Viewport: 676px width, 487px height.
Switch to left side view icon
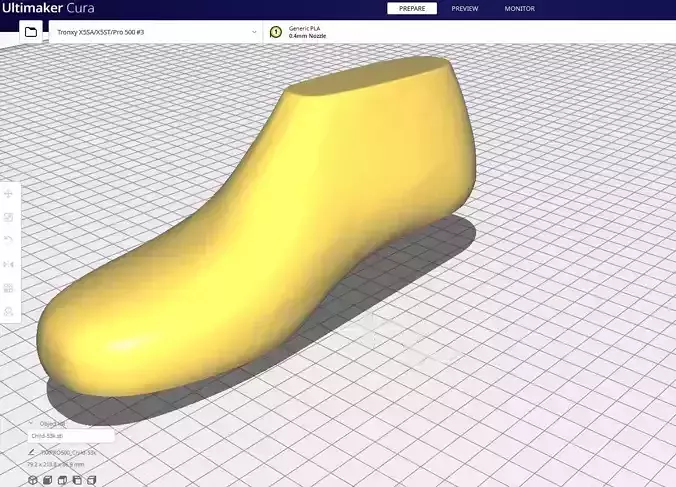[x=77, y=480]
